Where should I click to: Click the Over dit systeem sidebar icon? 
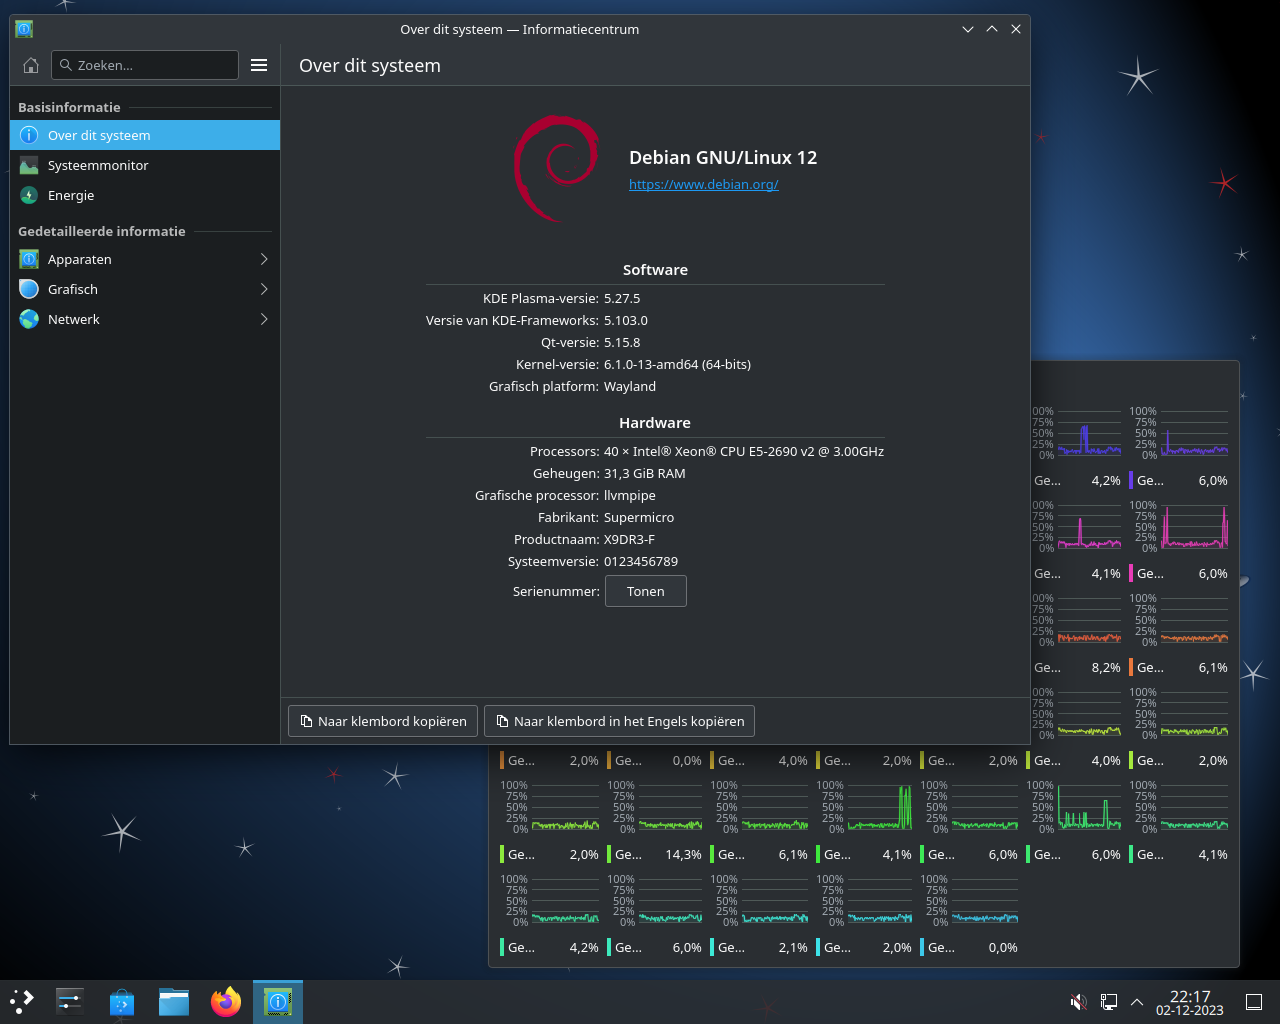[x=29, y=135]
